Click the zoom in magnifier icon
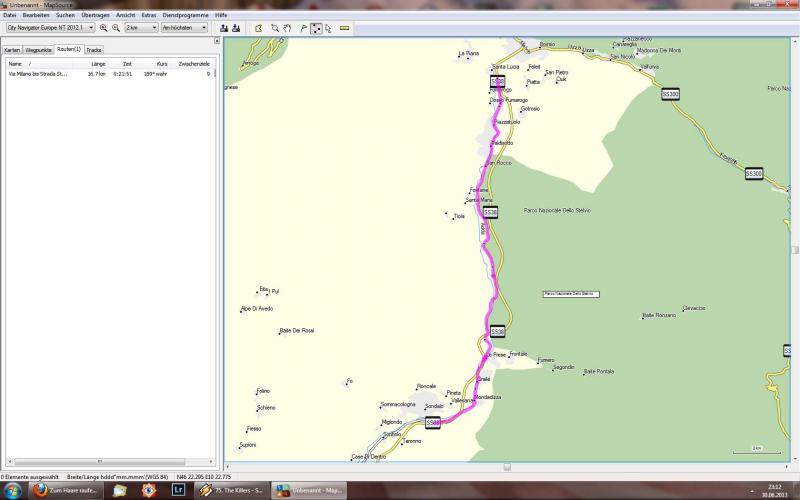This screenshot has height=500, width=800. pos(103,28)
